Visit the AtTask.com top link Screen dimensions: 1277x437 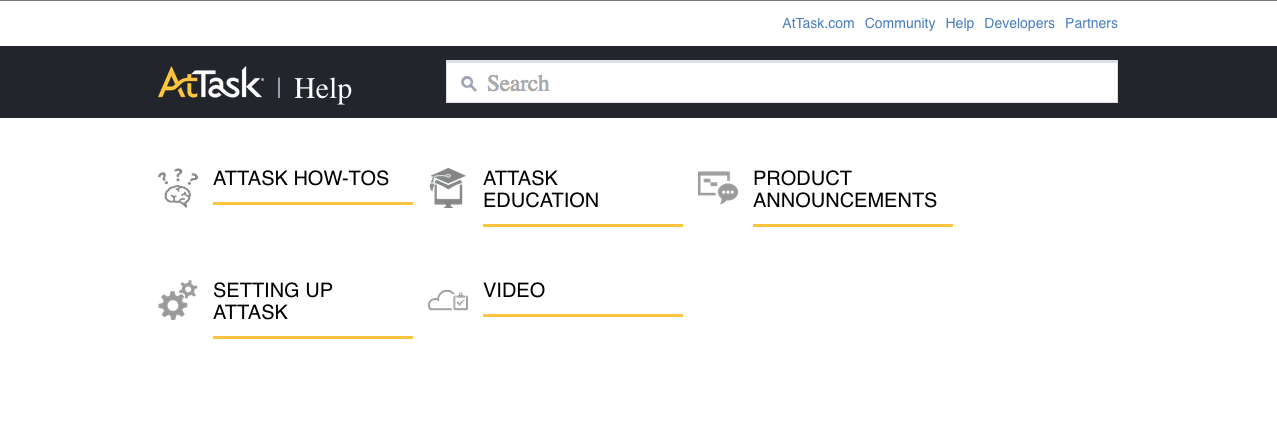pyautogui.click(x=818, y=23)
